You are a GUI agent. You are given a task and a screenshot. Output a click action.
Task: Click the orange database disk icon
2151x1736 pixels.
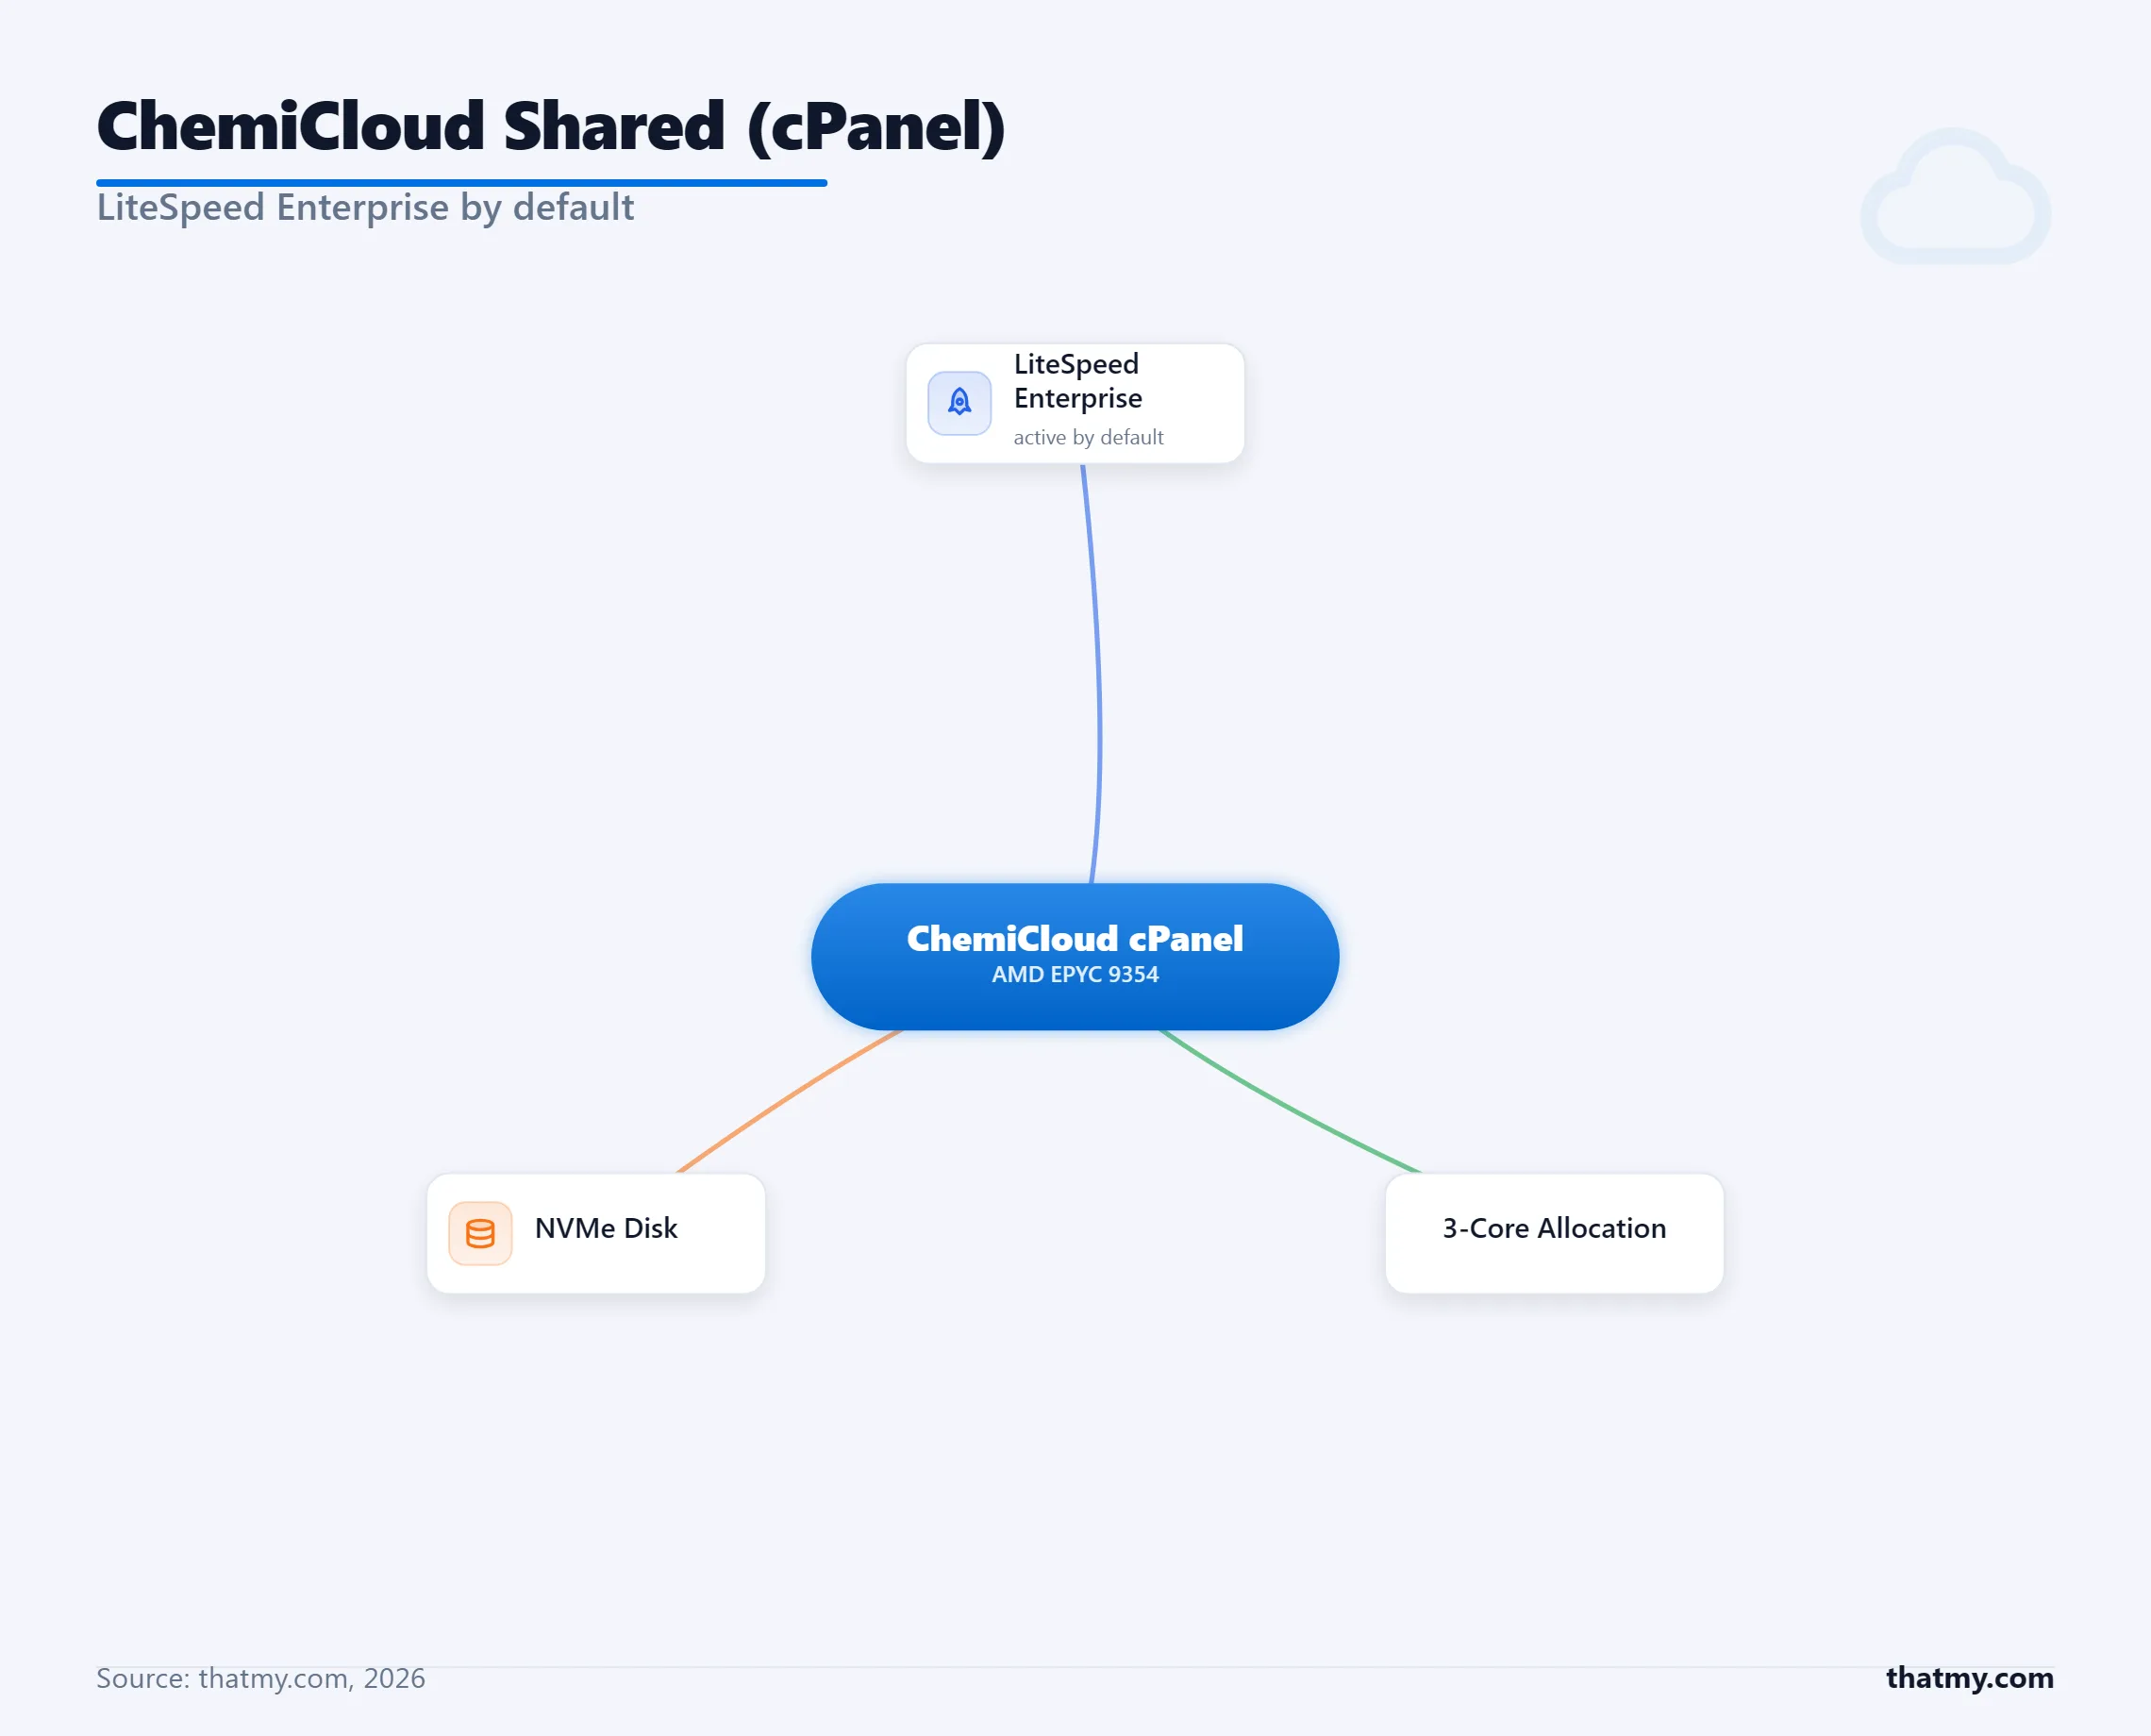click(x=480, y=1233)
